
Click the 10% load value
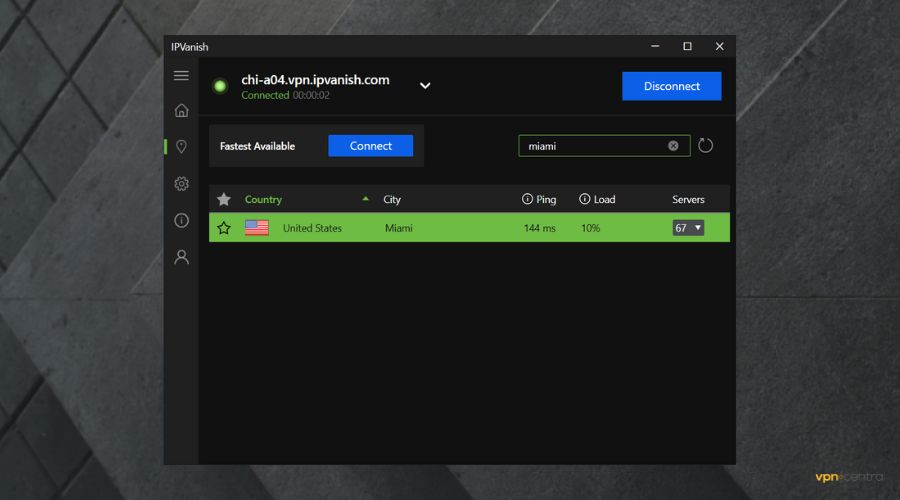(591, 228)
